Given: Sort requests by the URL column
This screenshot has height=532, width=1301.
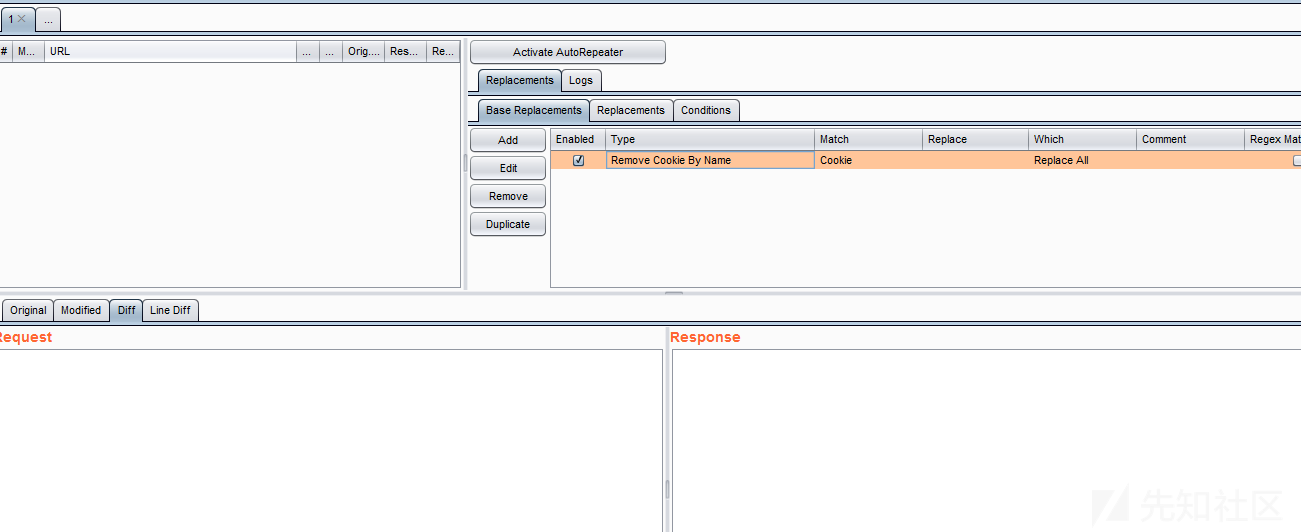Looking at the screenshot, I should point(170,51).
